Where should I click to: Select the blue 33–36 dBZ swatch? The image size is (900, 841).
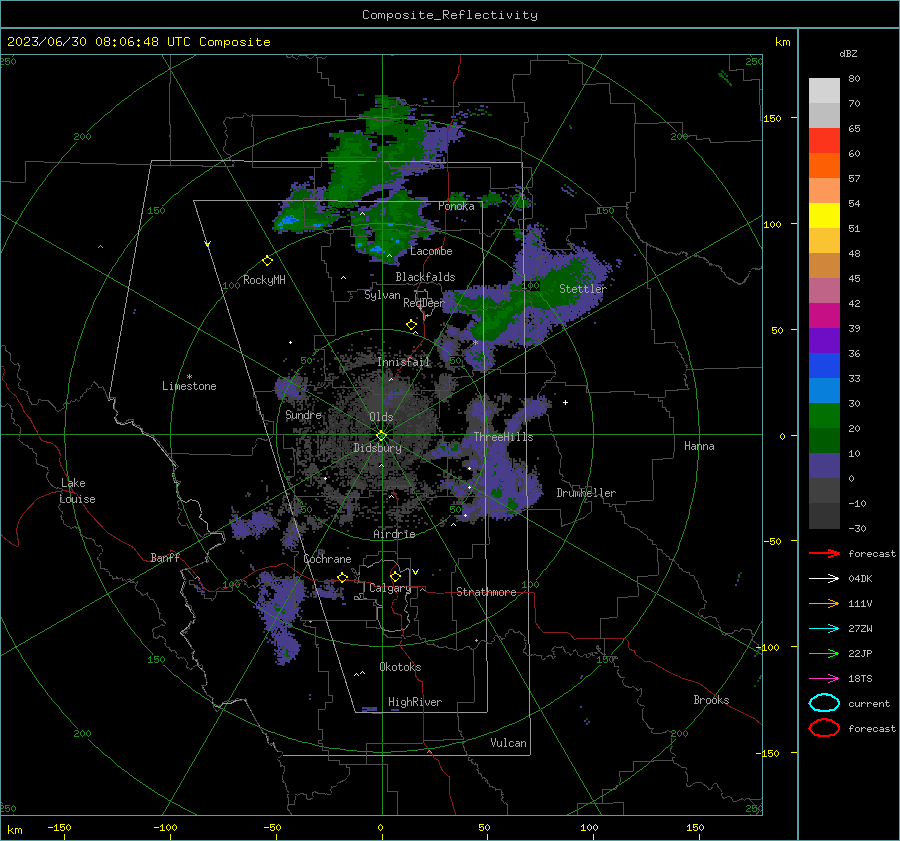[824, 366]
